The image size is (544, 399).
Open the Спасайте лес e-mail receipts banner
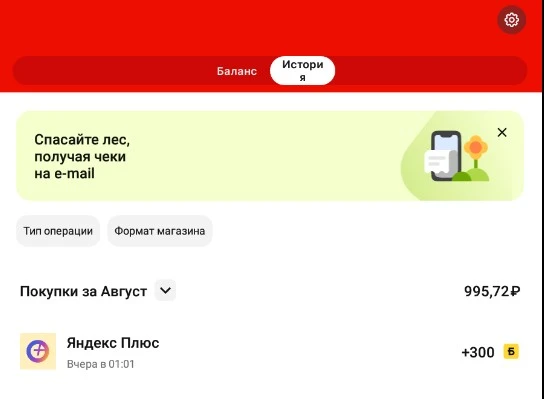tap(270, 156)
